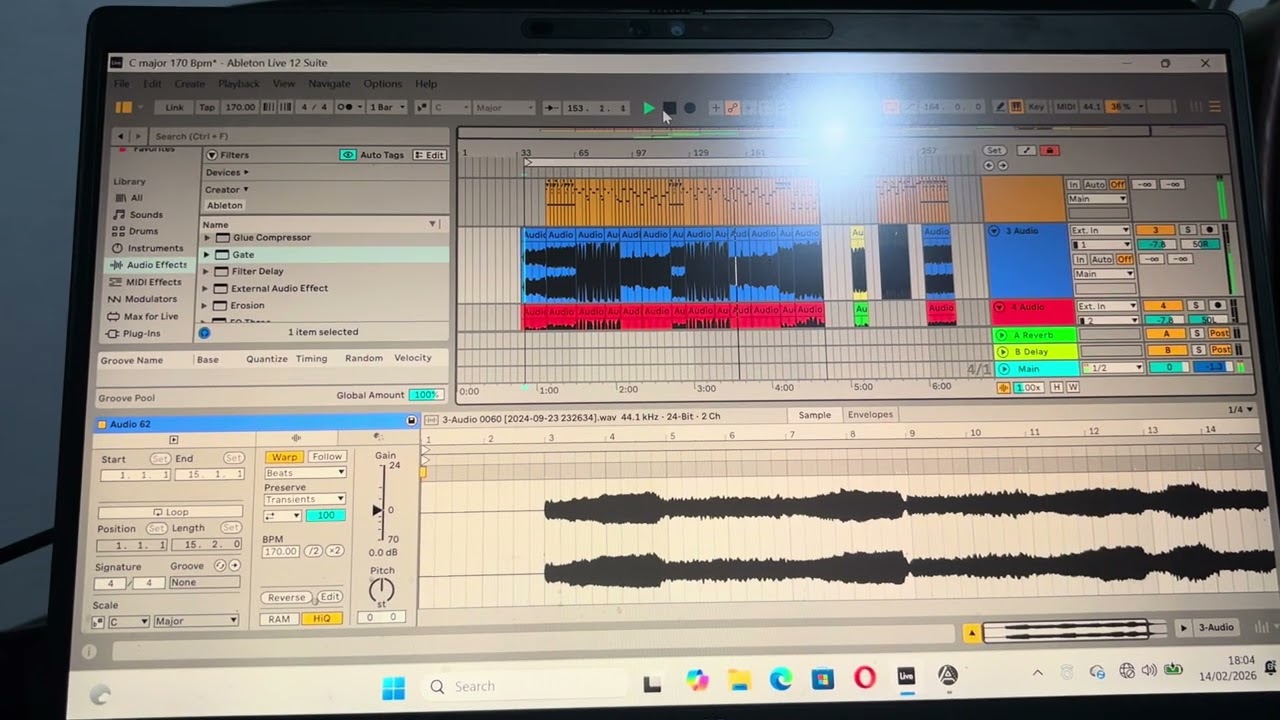This screenshot has height=720, width=1280.
Task: Jump to previous locator arrow
Action: coord(989,165)
